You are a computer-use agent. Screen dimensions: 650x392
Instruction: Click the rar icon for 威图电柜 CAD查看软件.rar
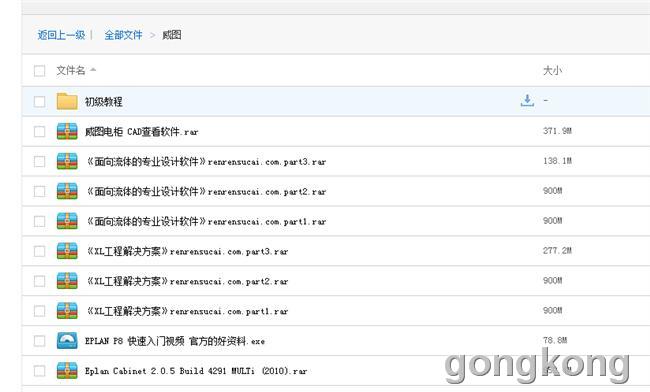(67, 131)
